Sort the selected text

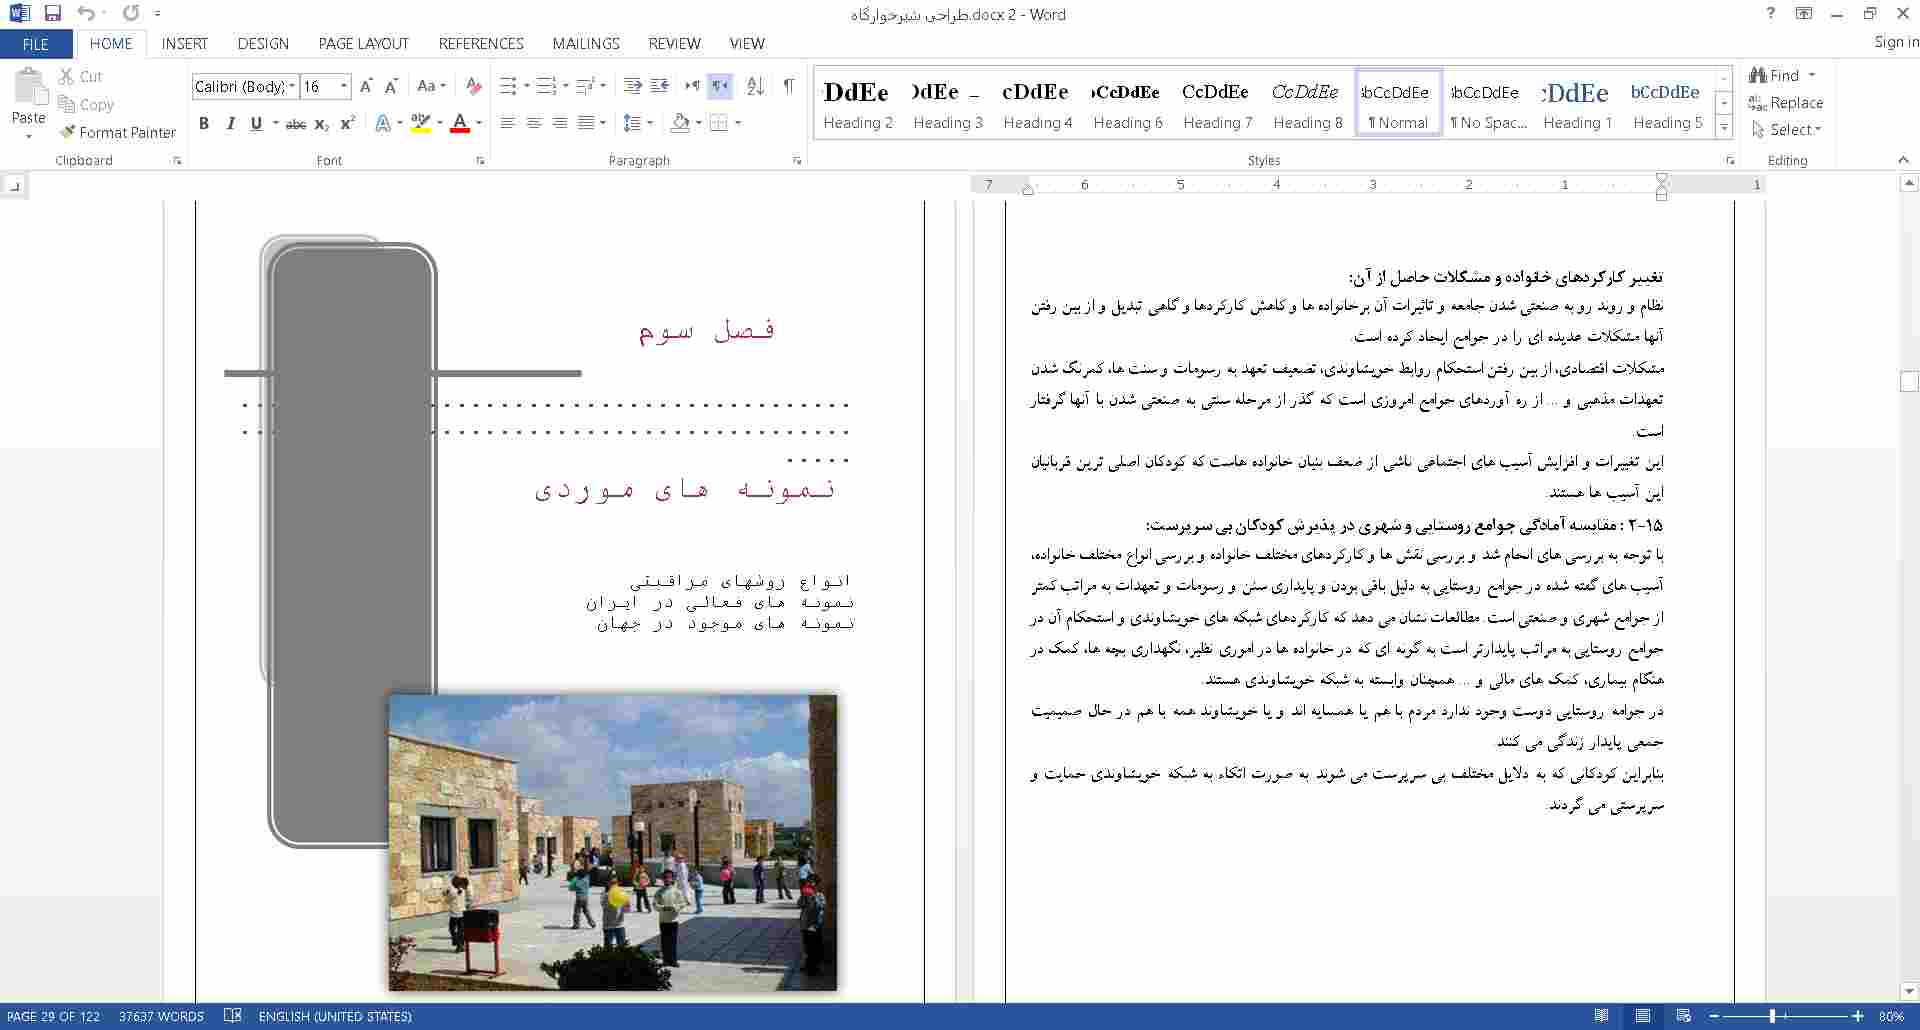(x=755, y=86)
